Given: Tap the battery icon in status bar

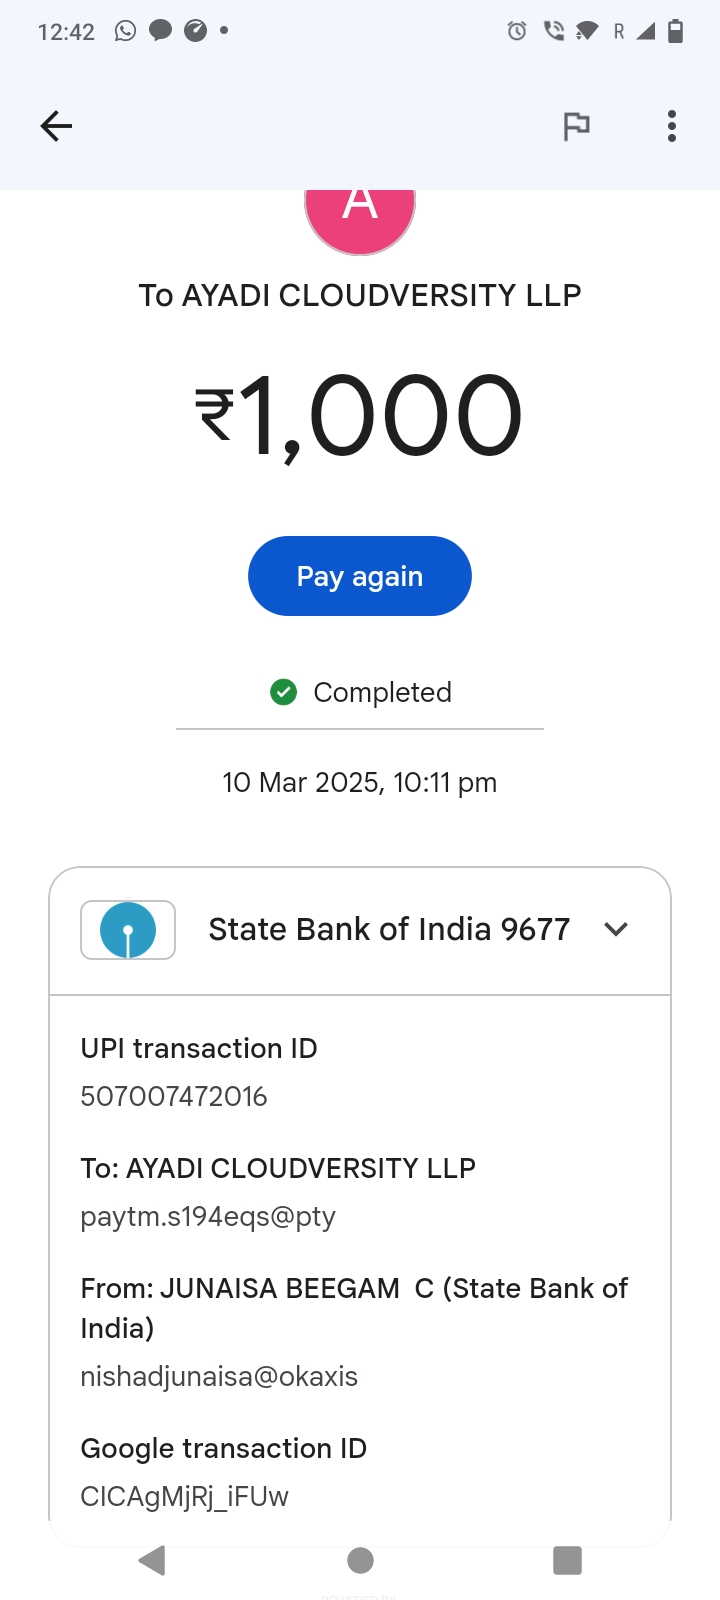Looking at the screenshot, I should (x=676, y=31).
